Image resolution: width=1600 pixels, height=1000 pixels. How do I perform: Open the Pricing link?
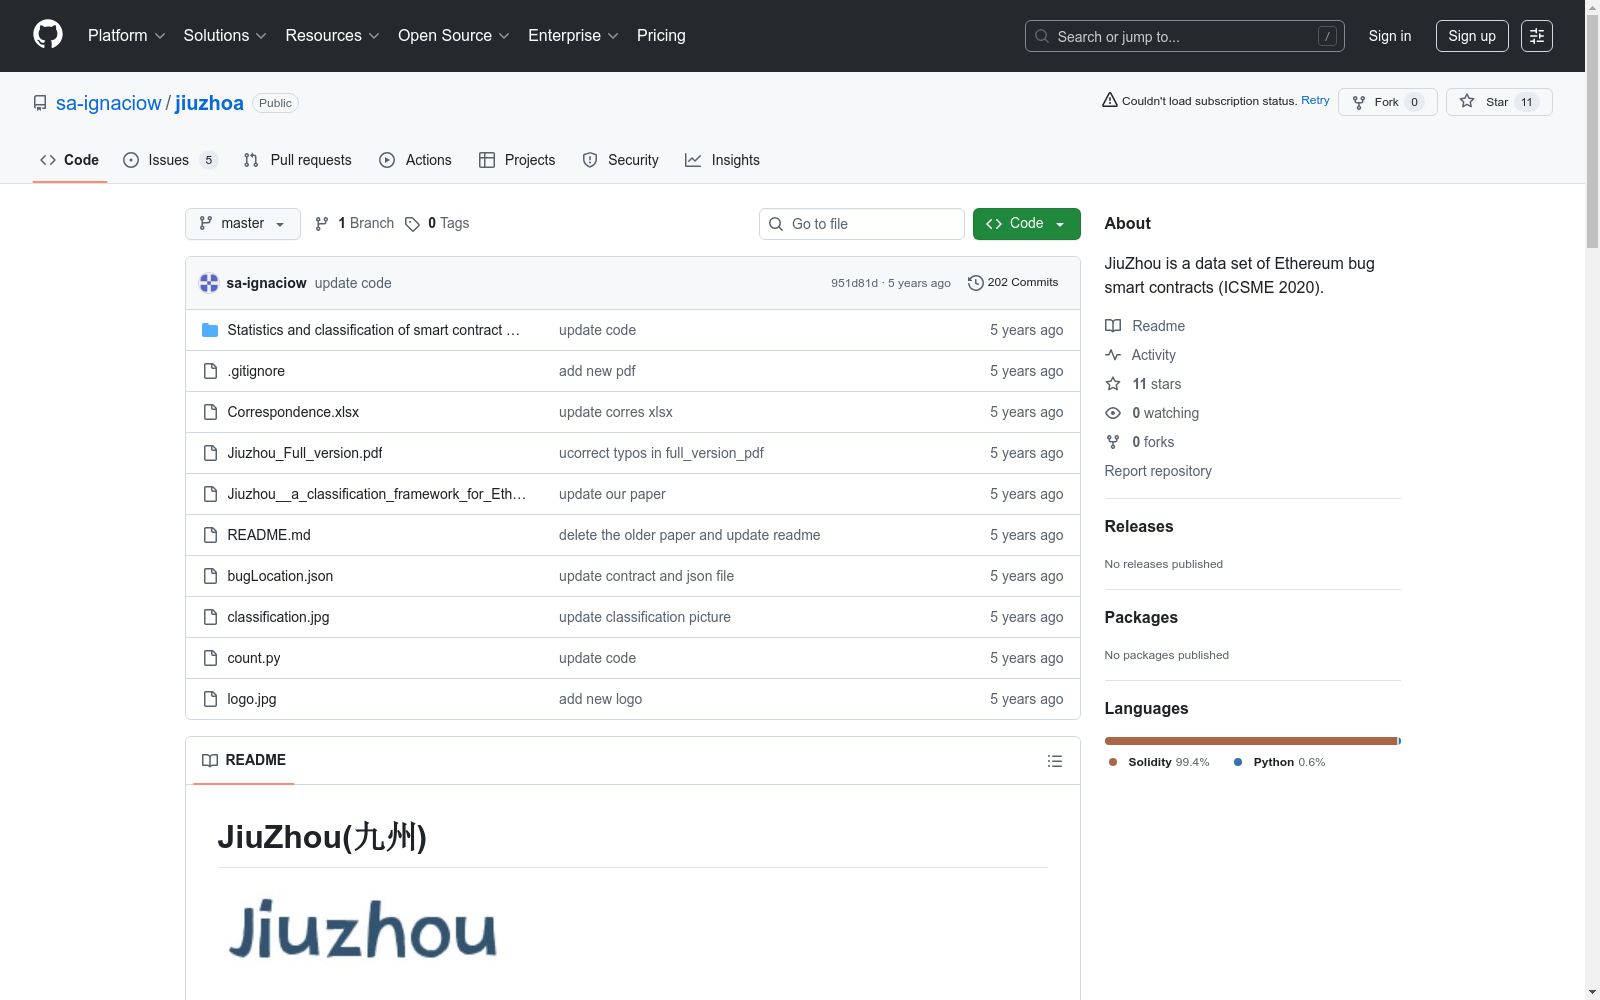point(661,36)
